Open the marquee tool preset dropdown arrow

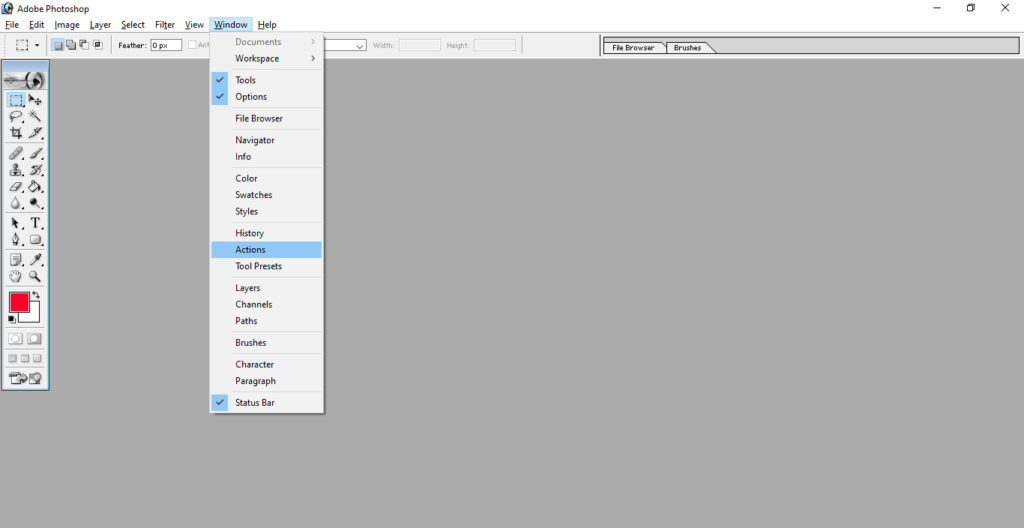37,45
